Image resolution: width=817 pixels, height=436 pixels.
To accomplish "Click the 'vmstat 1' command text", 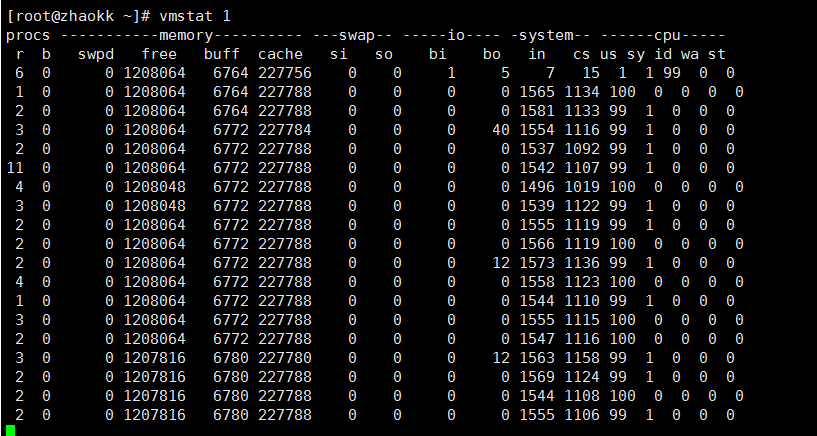I will [x=195, y=16].
